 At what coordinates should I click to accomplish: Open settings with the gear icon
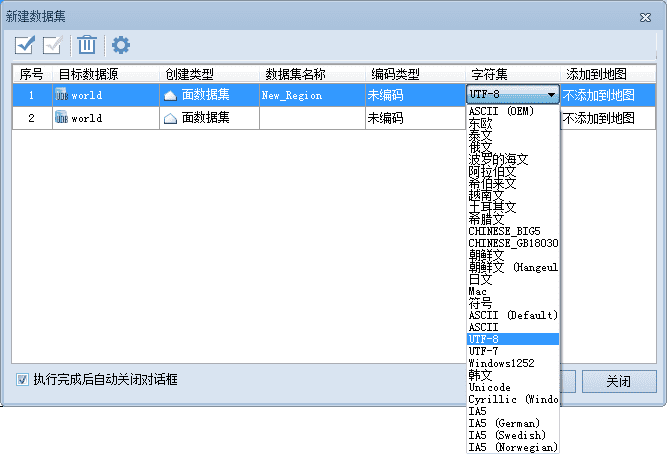121,45
